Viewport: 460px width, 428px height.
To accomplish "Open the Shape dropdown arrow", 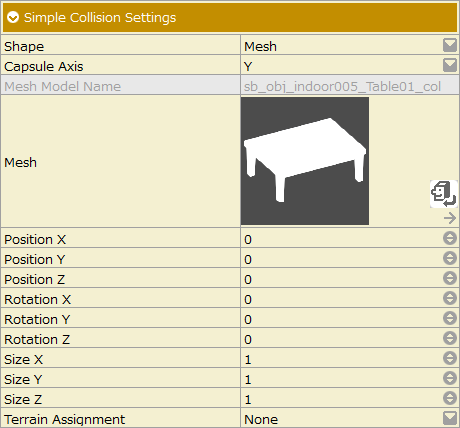I will tap(450, 45).
